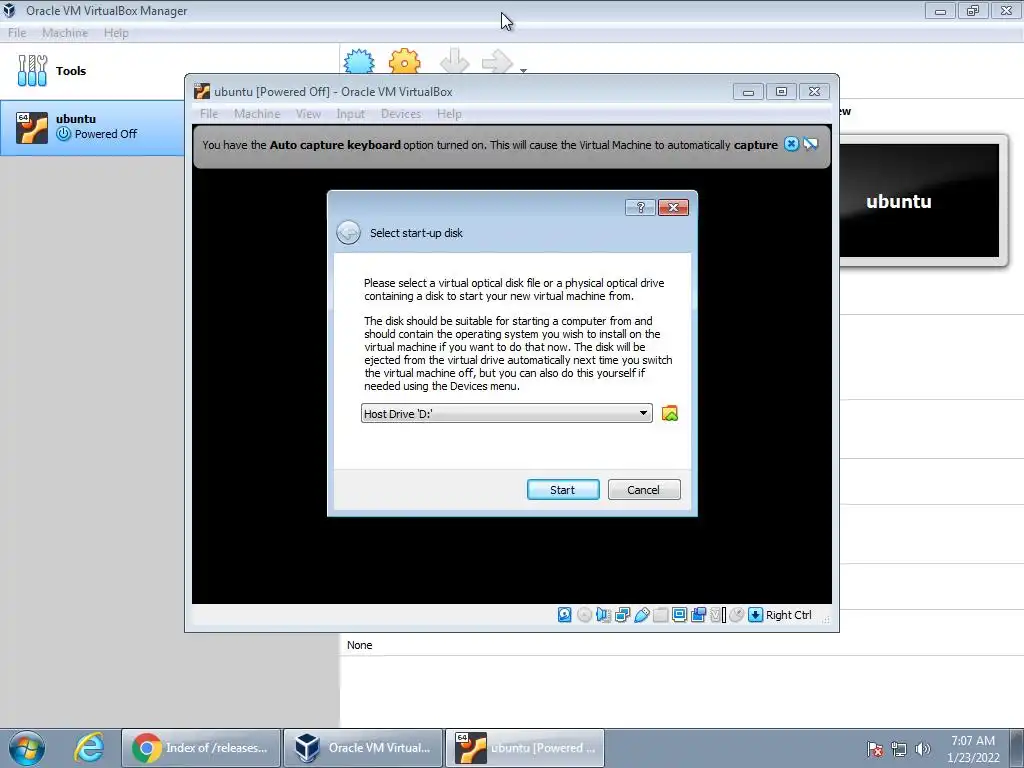Open the Input menu in ubuntu VM window

coord(350,114)
